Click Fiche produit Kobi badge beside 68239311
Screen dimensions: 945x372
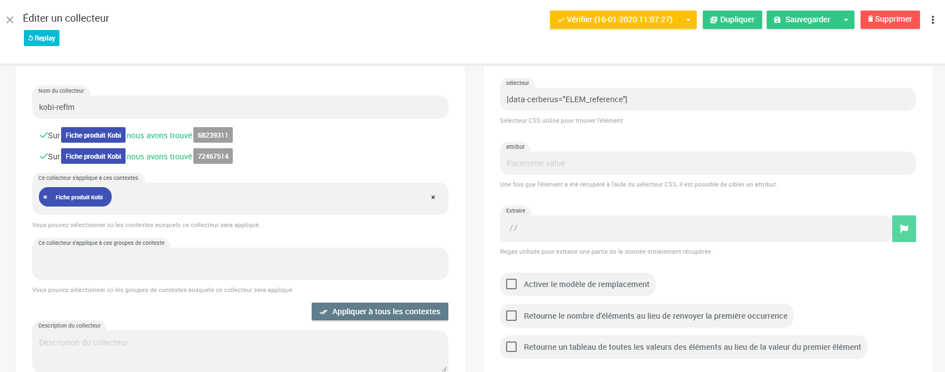coord(93,135)
